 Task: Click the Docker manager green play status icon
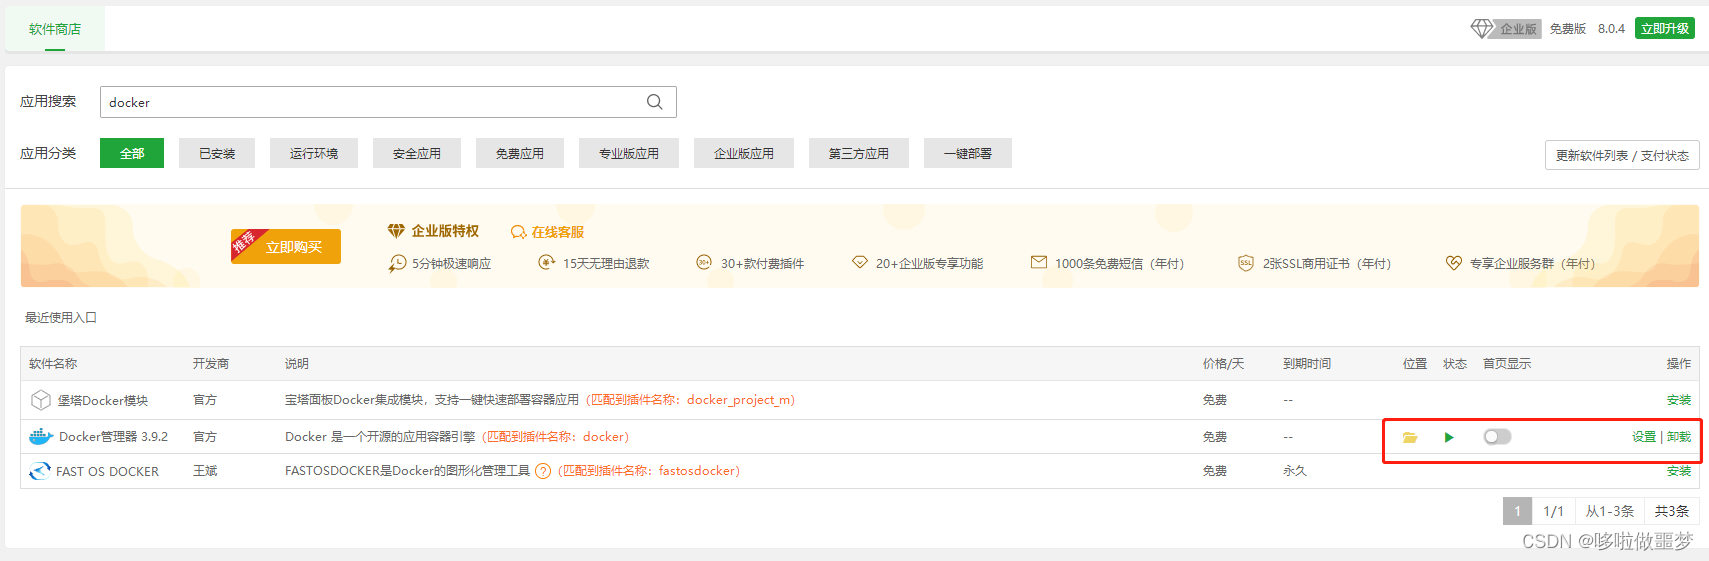pos(1449,437)
